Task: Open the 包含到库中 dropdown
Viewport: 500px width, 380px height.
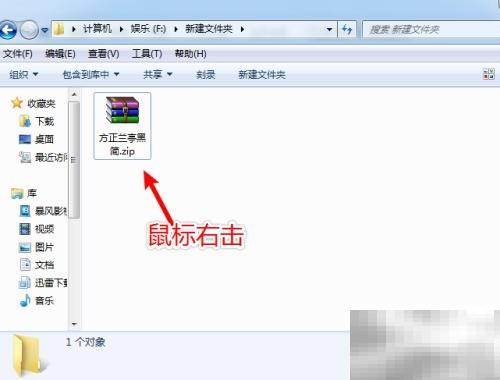Action: pos(91,74)
